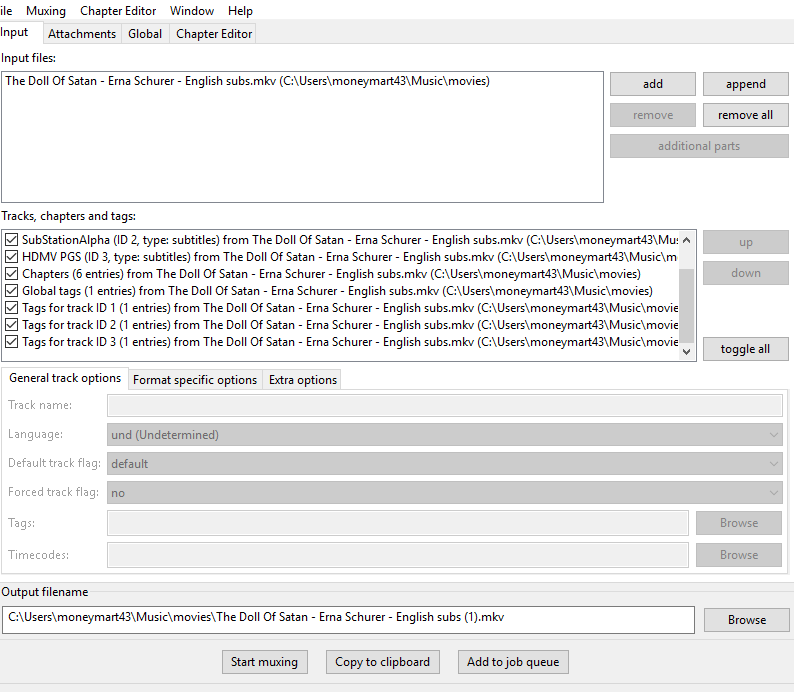Image resolution: width=794 pixels, height=692 pixels.
Task: Open the Extra options tab
Action: (303, 380)
